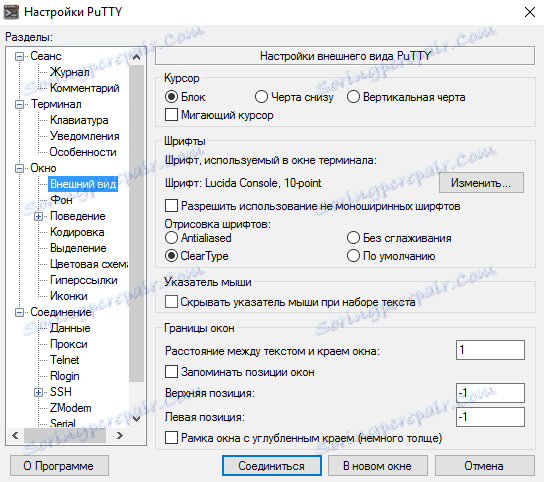Open the Выделение section
Image resolution: width=544 pixels, height=482 pixels.
point(78,248)
